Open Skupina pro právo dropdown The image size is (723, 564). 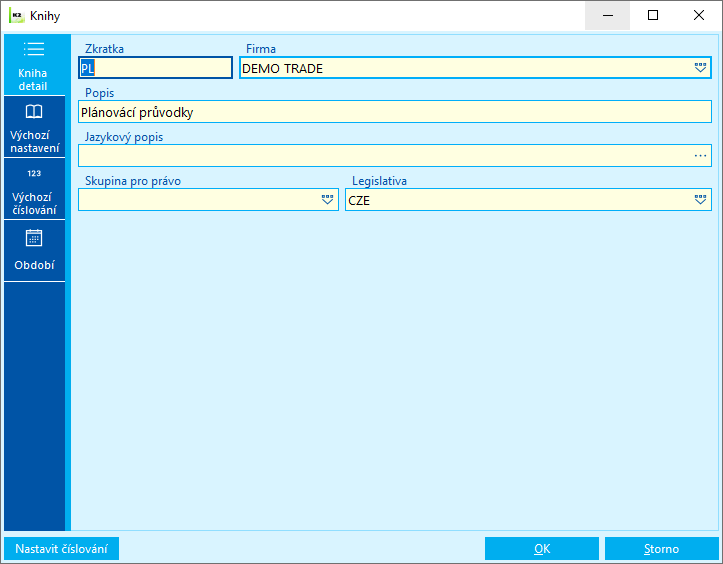(x=327, y=200)
